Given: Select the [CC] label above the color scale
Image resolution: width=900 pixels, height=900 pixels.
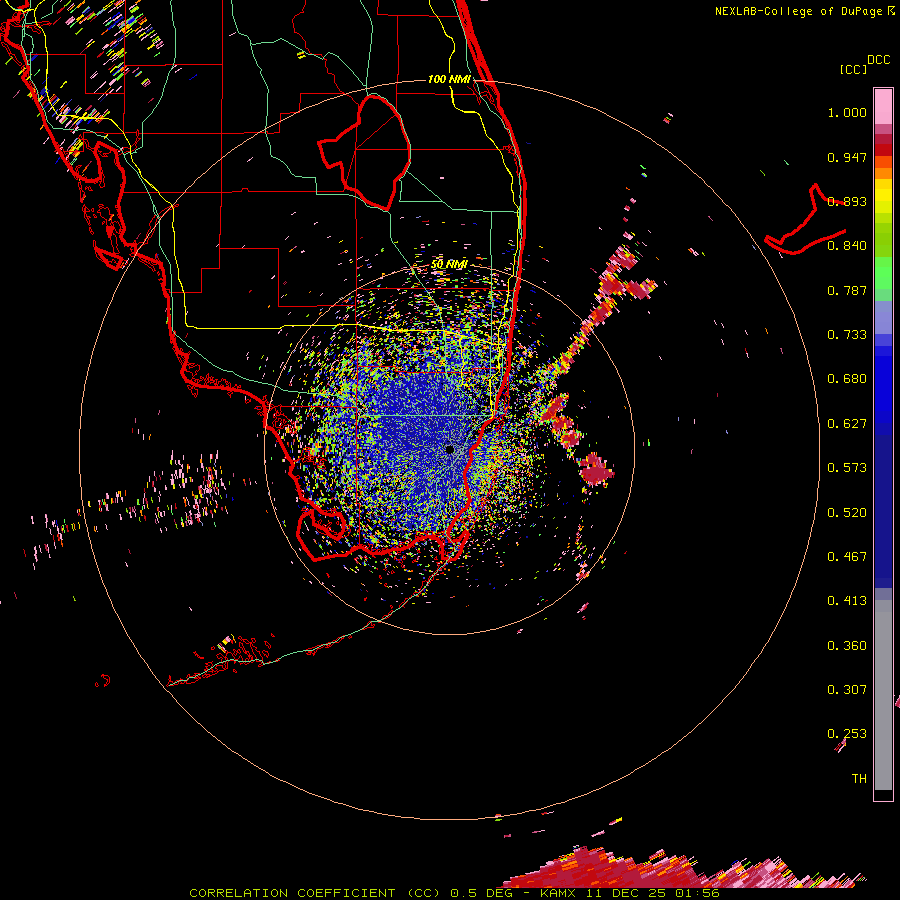Looking at the screenshot, I should tap(853, 69).
